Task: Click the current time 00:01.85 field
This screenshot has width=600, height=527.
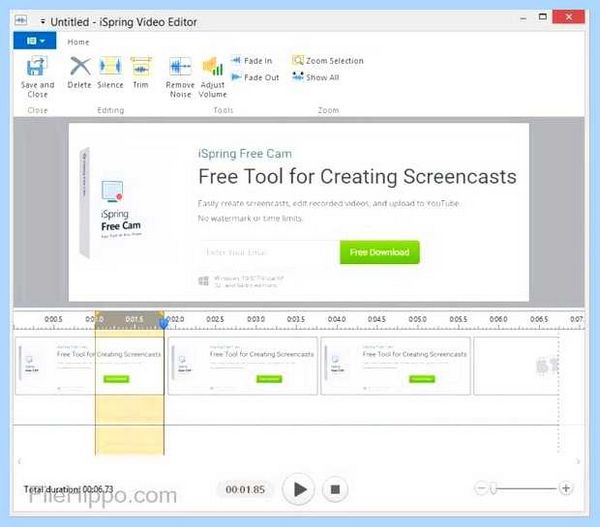Action: (x=245, y=489)
